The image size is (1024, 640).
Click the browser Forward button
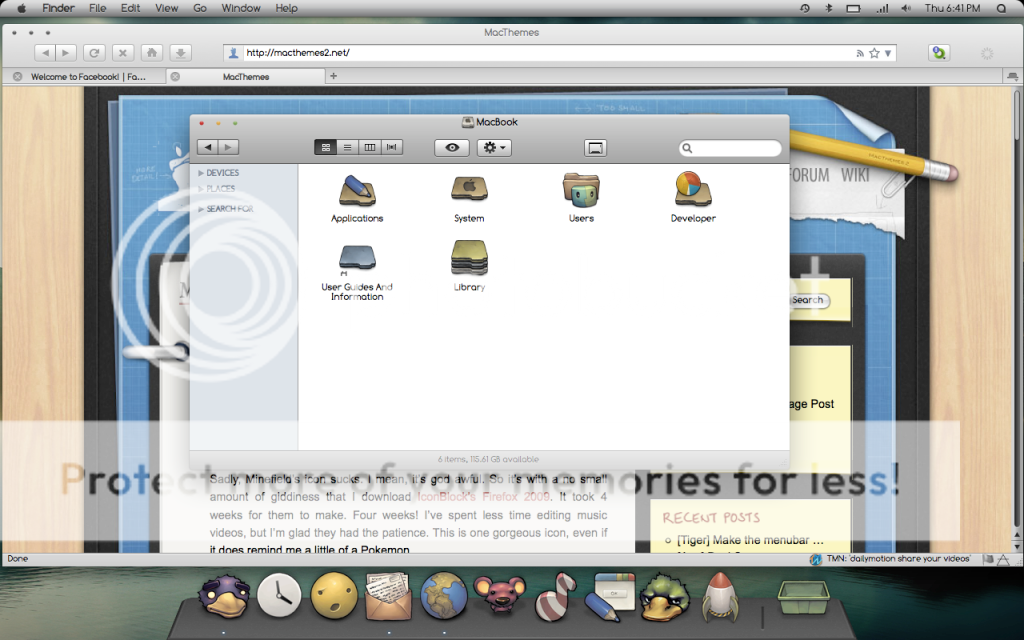tap(66, 53)
